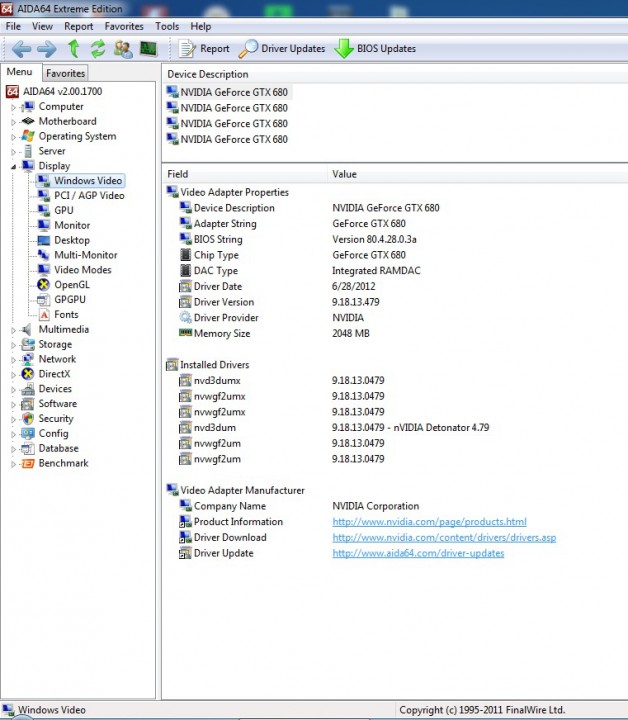Image resolution: width=628 pixels, height=720 pixels.
Task: Open the Report menu
Action: 78,27
